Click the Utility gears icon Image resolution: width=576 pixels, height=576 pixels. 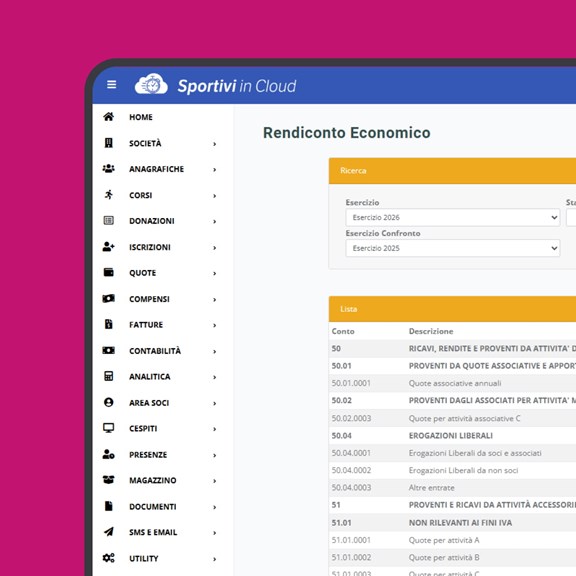[x=108, y=558]
